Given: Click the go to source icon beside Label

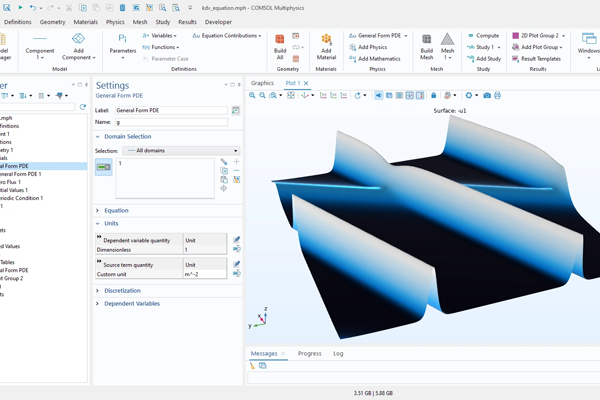Looking at the screenshot, I should tap(236, 110).
